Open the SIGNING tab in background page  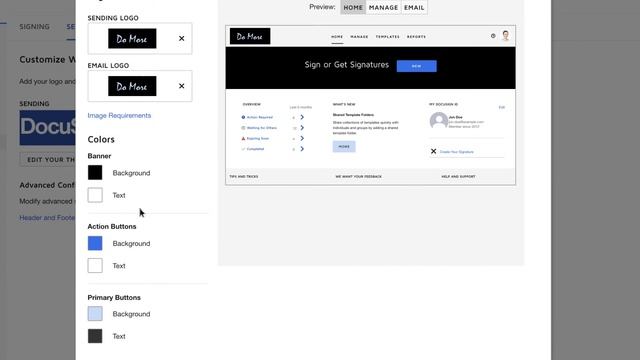(34, 27)
